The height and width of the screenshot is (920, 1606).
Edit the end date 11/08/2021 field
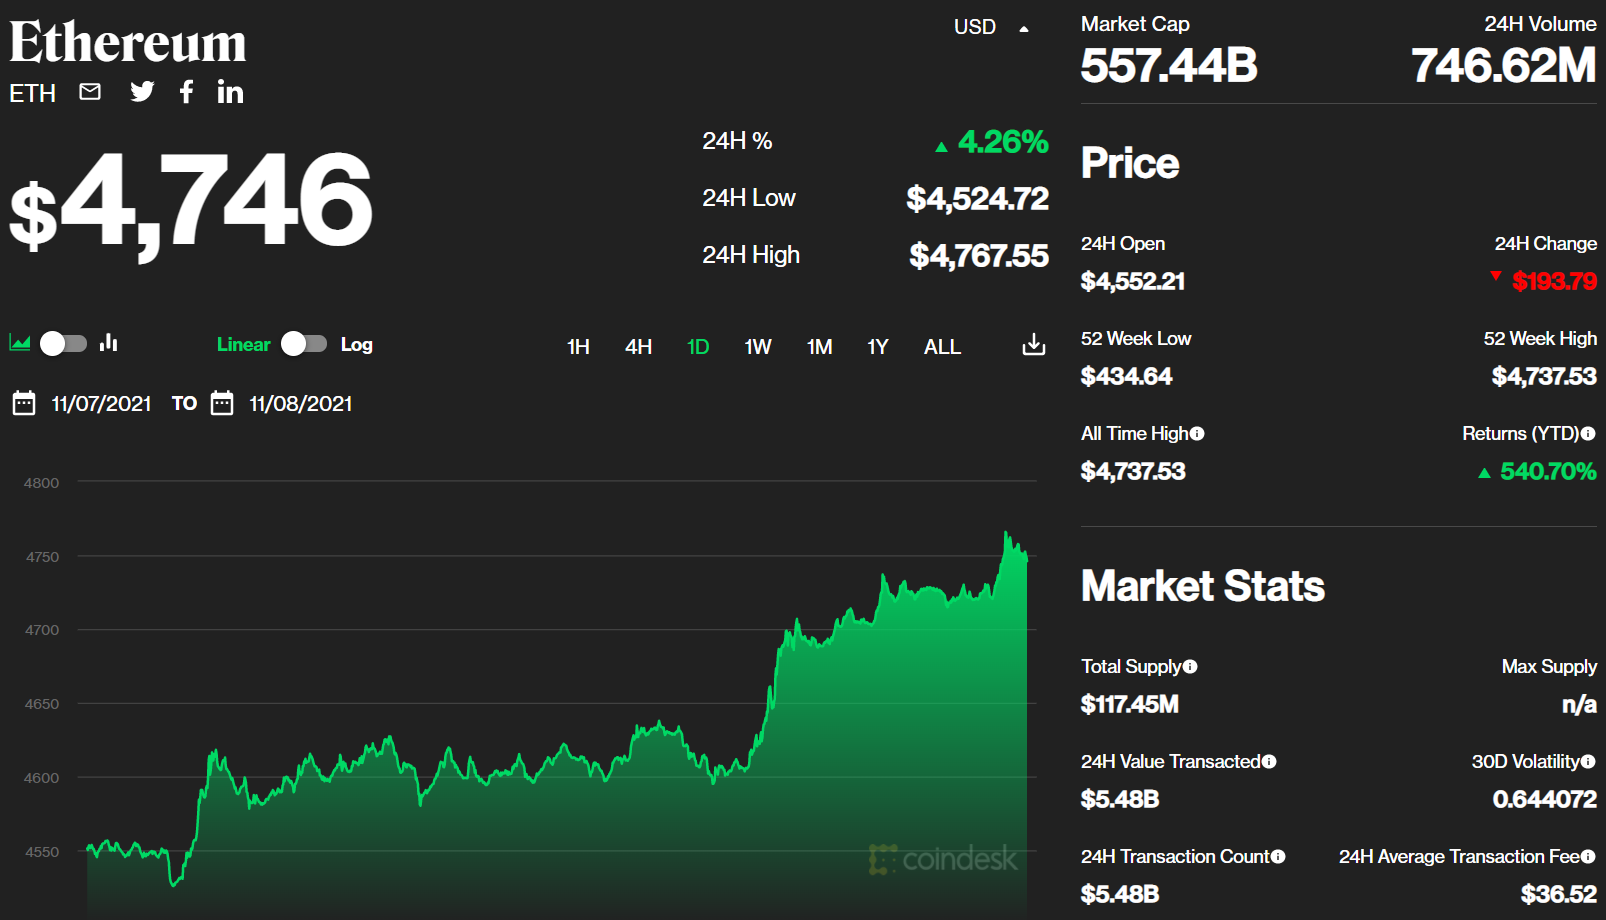(x=300, y=404)
